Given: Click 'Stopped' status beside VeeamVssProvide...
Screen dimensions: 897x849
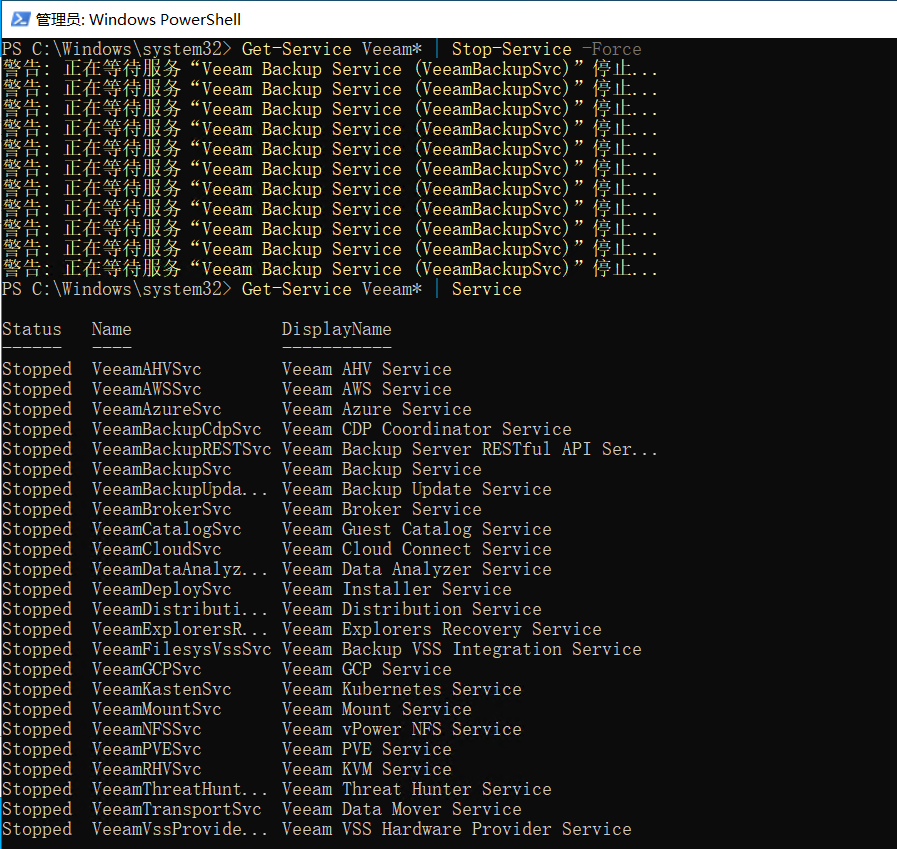Looking at the screenshot, I should [x=37, y=830].
